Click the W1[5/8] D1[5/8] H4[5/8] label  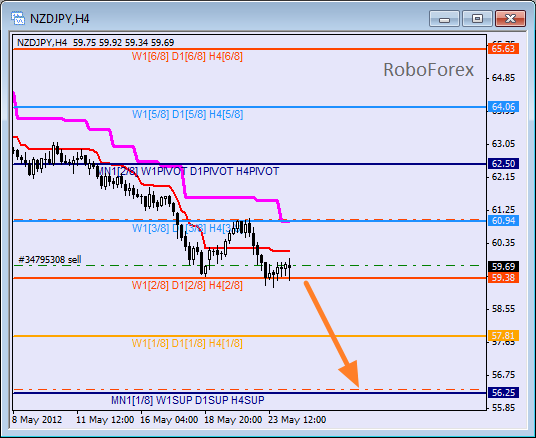pyautogui.click(x=188, y=114)
